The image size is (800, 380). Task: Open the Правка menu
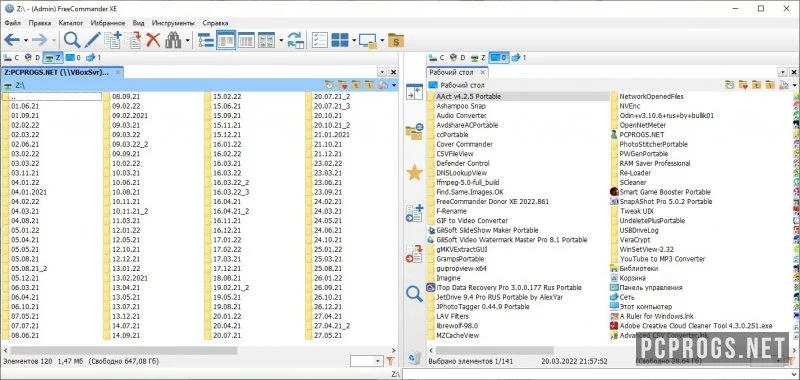click(x=40, y=23)
